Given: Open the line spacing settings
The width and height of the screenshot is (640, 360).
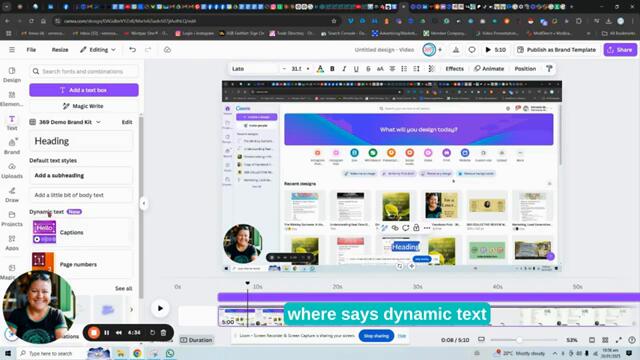Looking at the screenshot, I should click(416, 69).
